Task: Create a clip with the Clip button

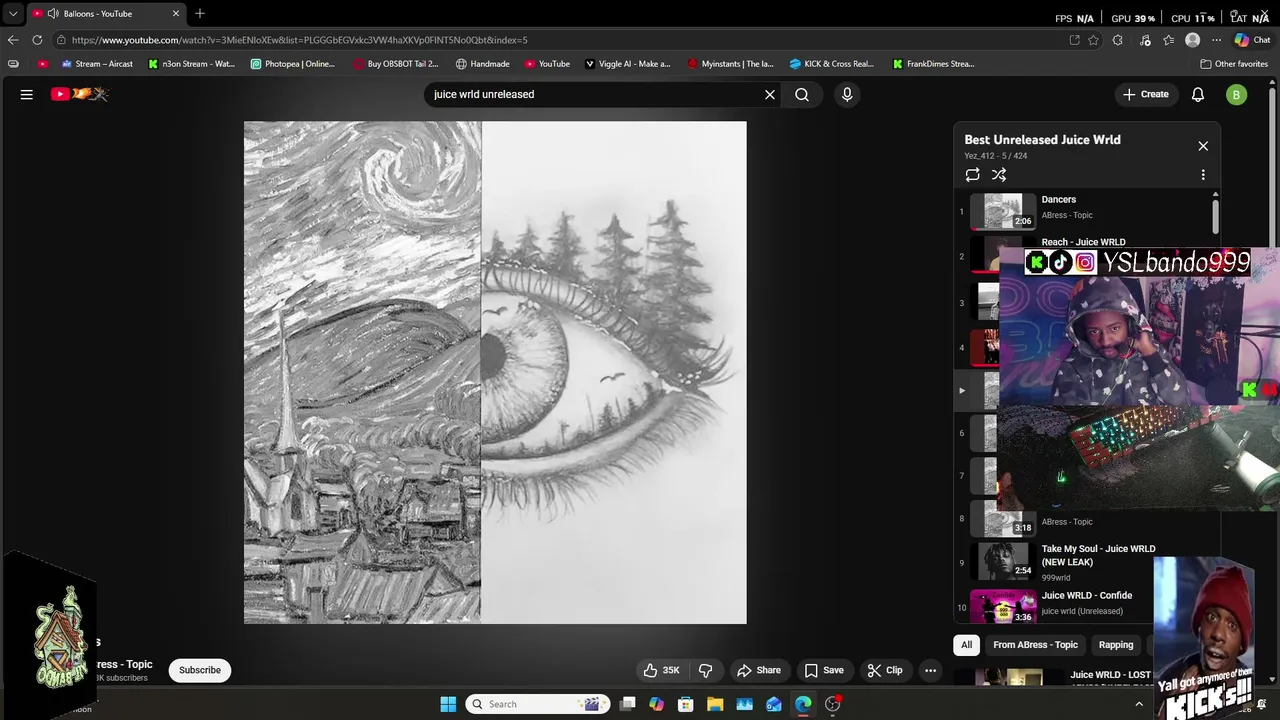Action: 884,670
